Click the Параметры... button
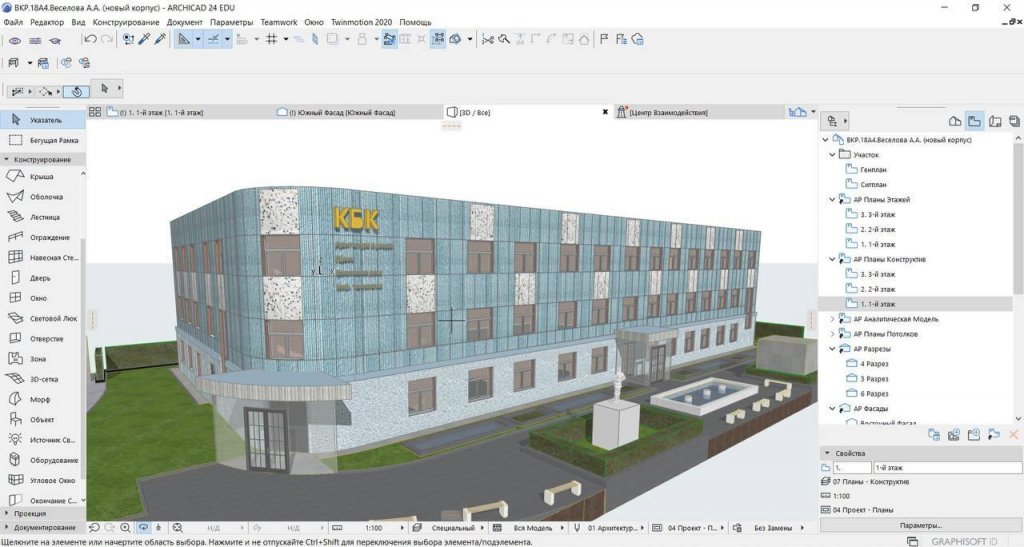The width and height of the screenshot is (1024, 547). tap(920, 525)
